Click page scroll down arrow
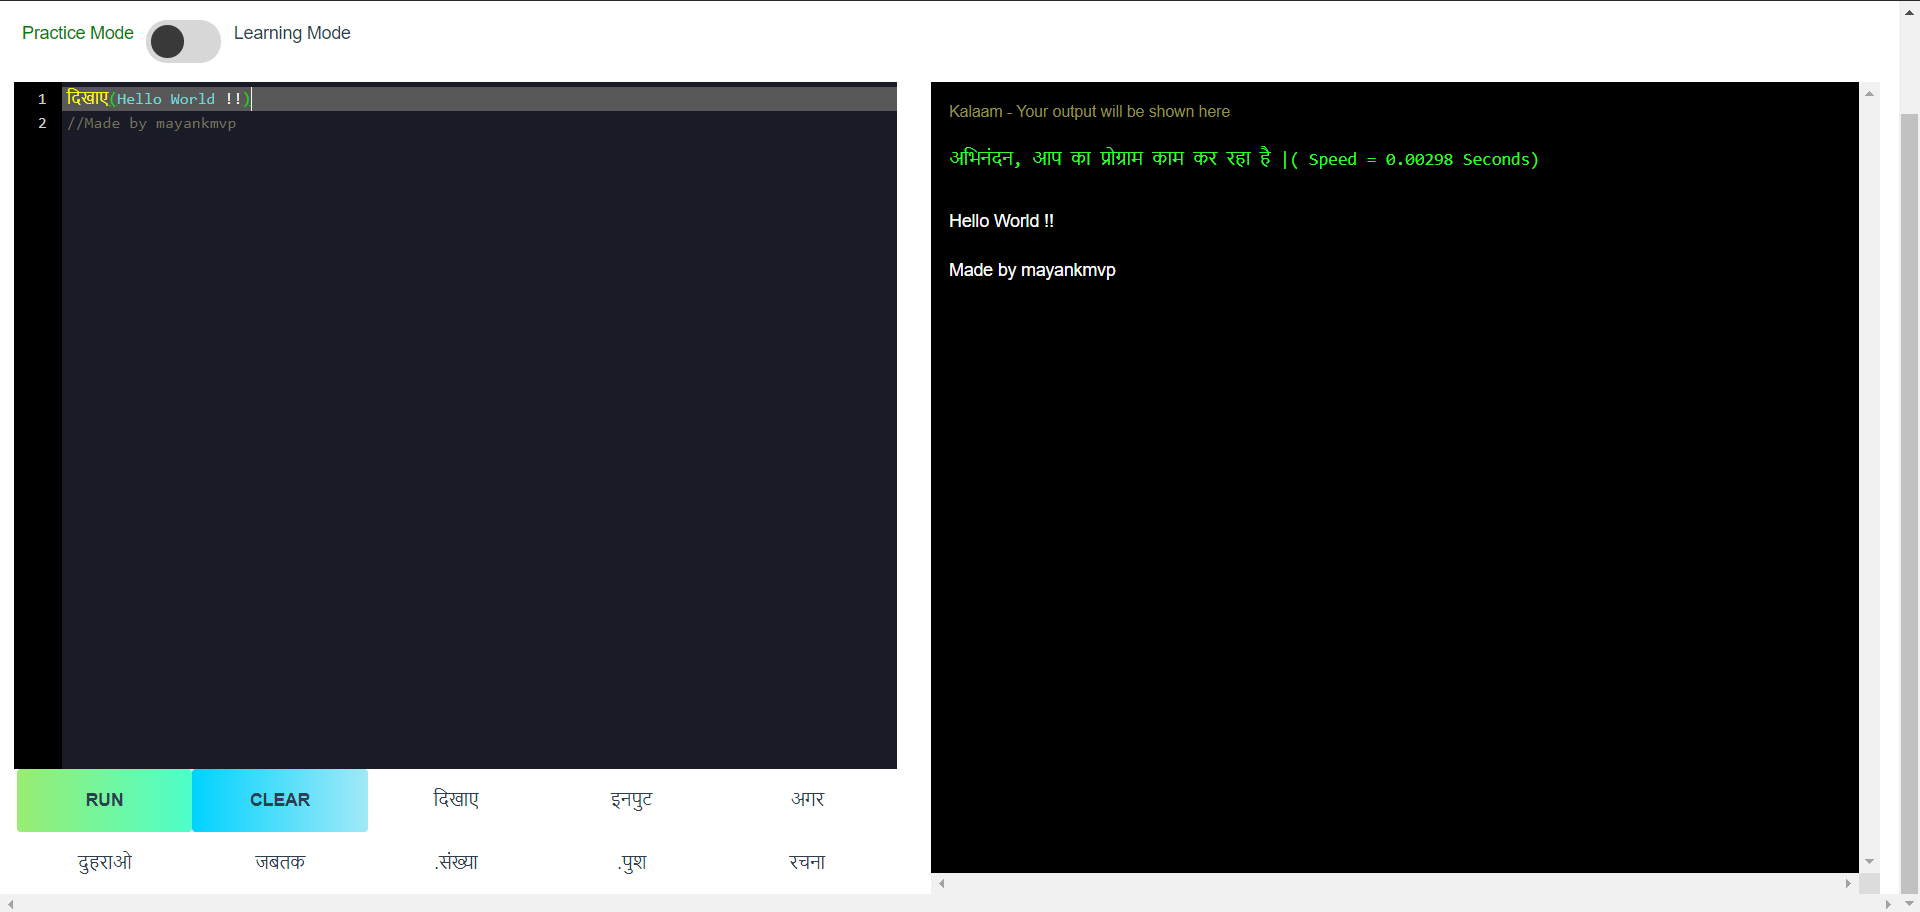The height and width of the screenshot is (912, 1920). [x=1909, y=903]
